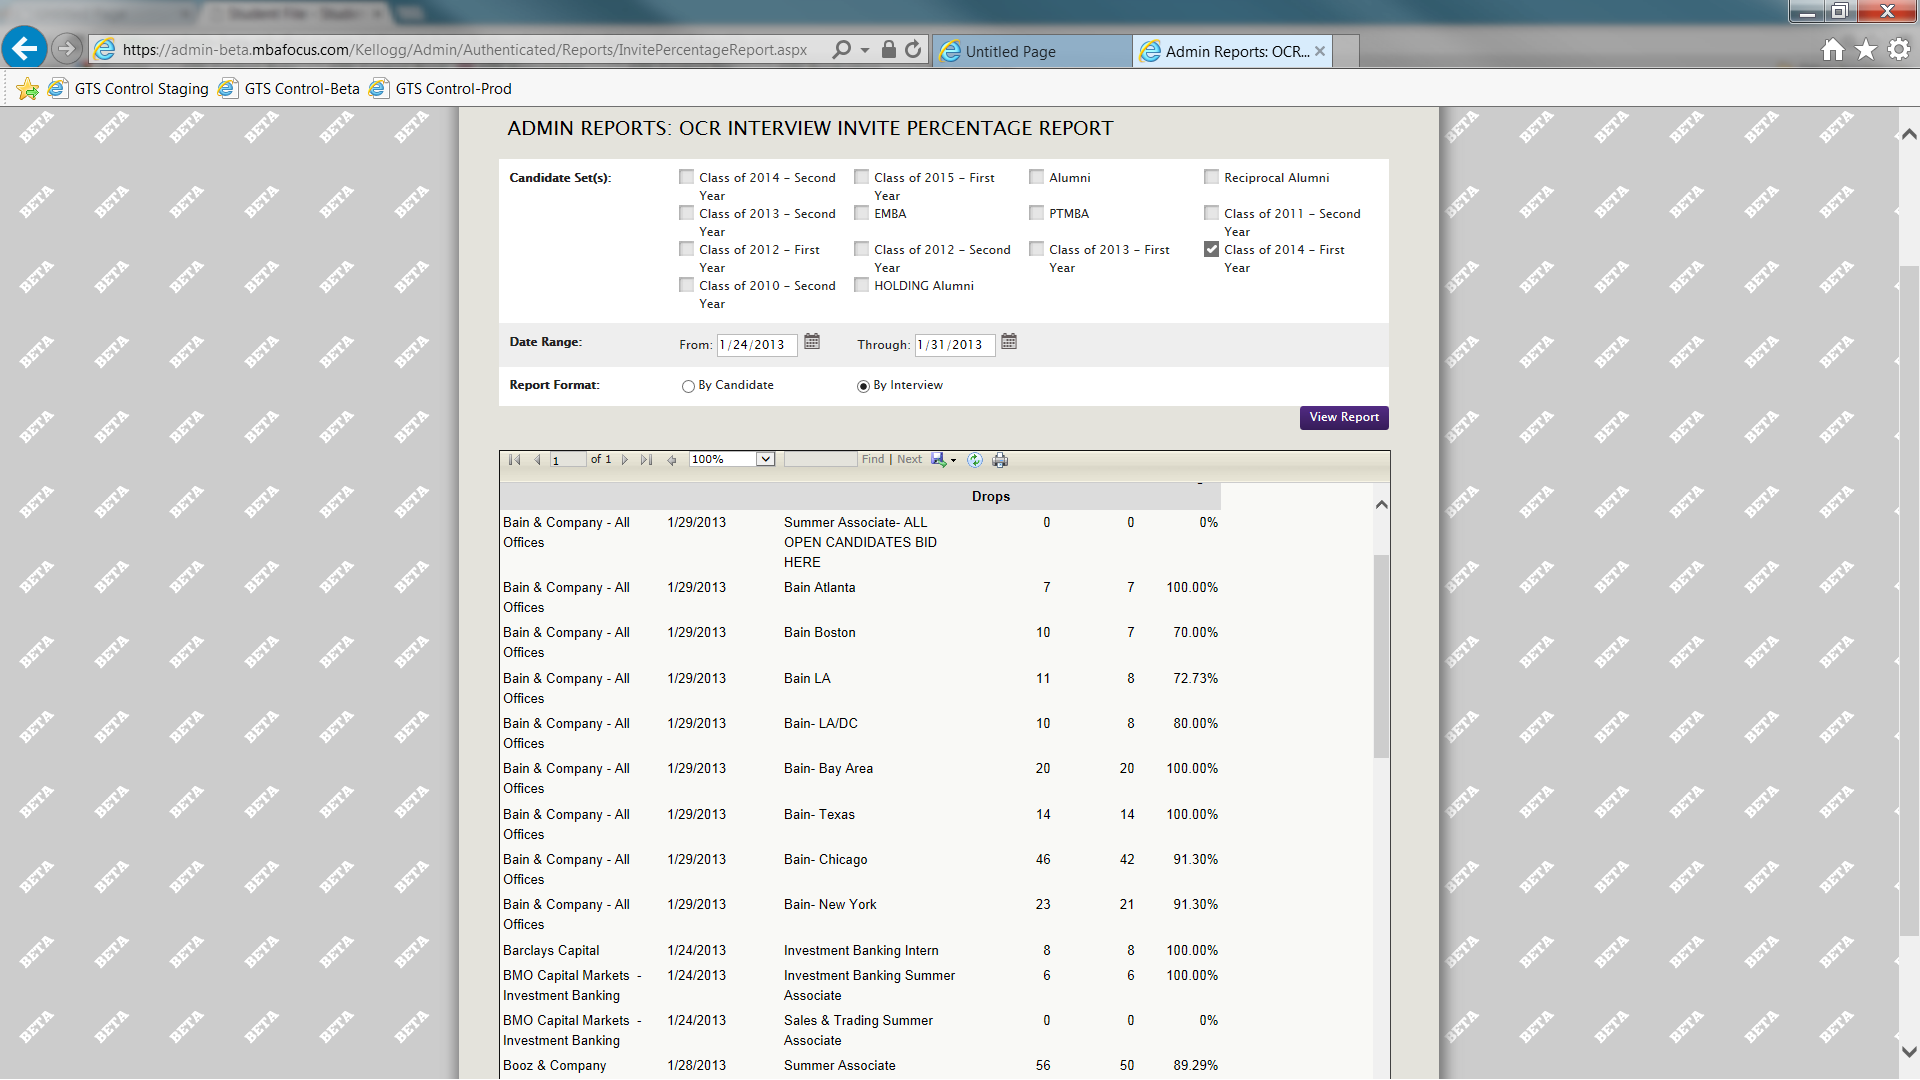Check HOLDING Alumni candidate set

tap(861, 285)
